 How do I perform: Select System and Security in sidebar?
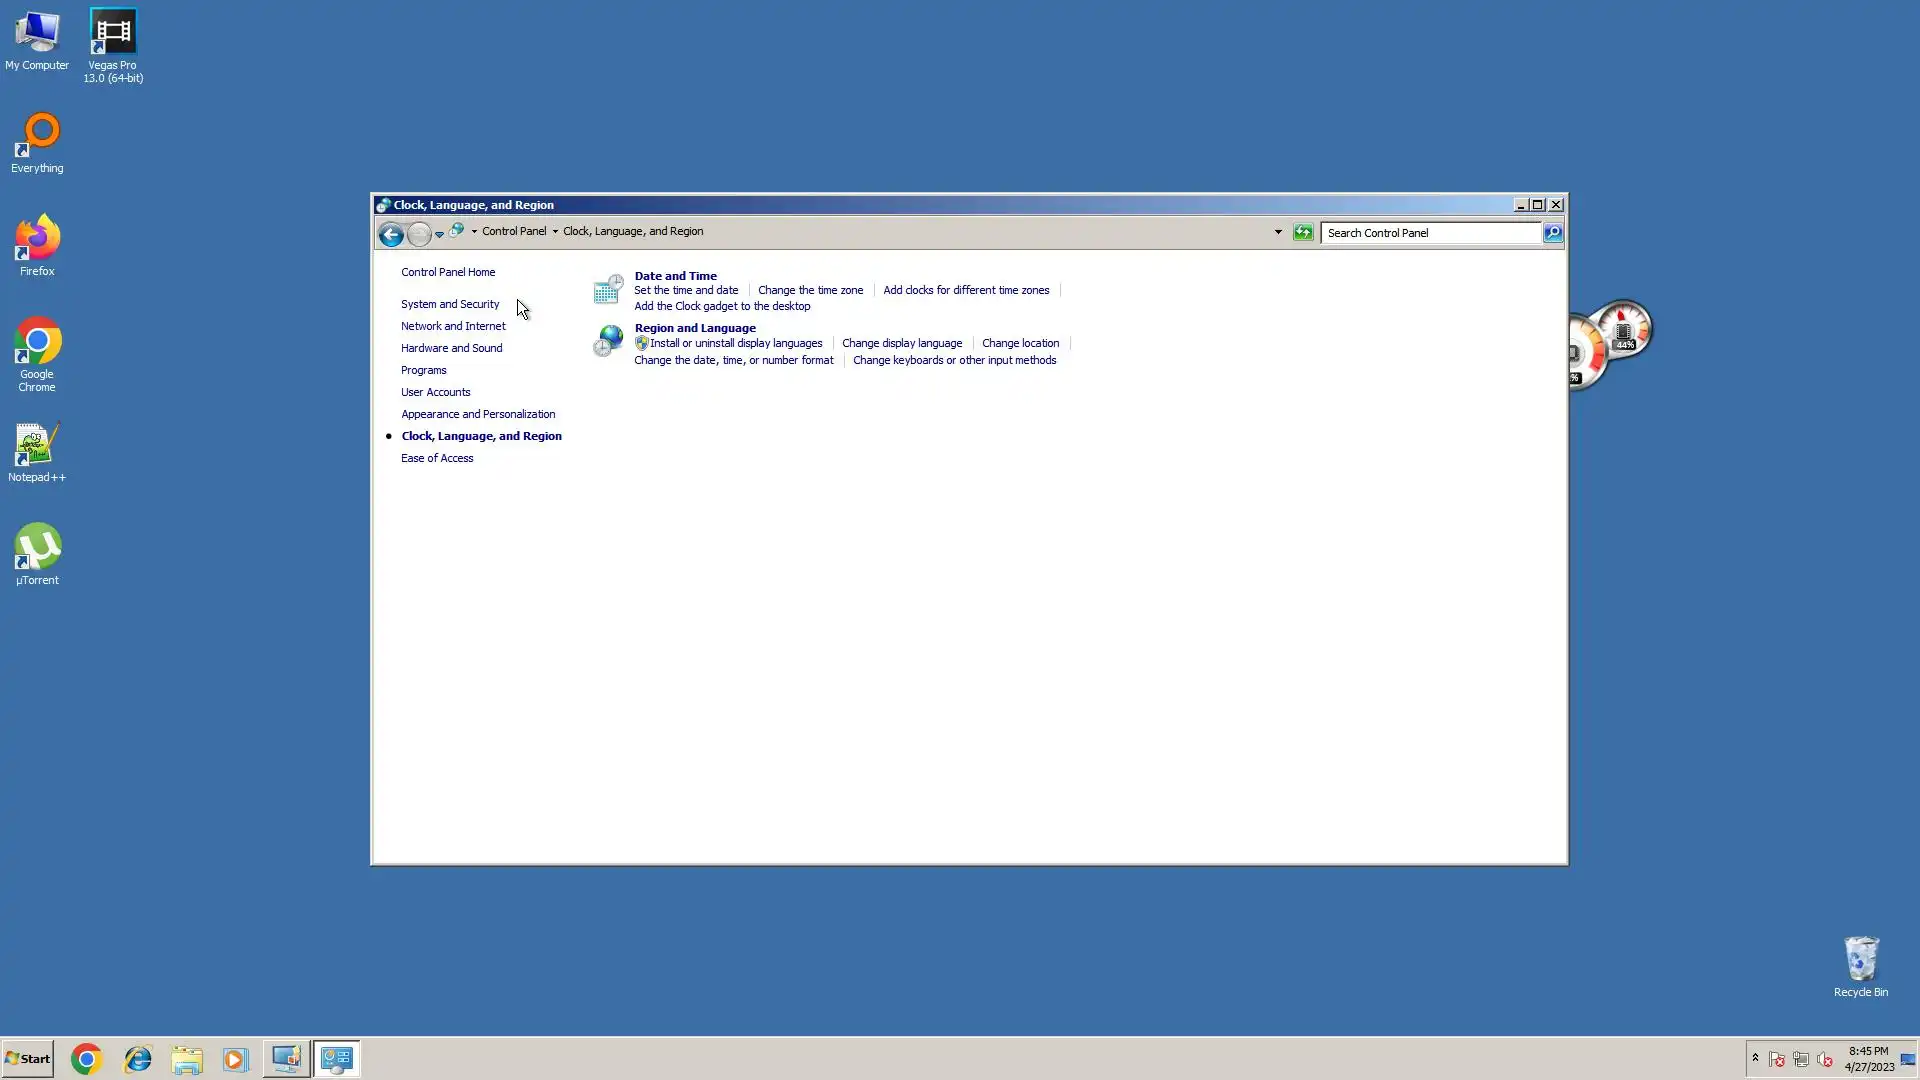(x=450, y=304)
